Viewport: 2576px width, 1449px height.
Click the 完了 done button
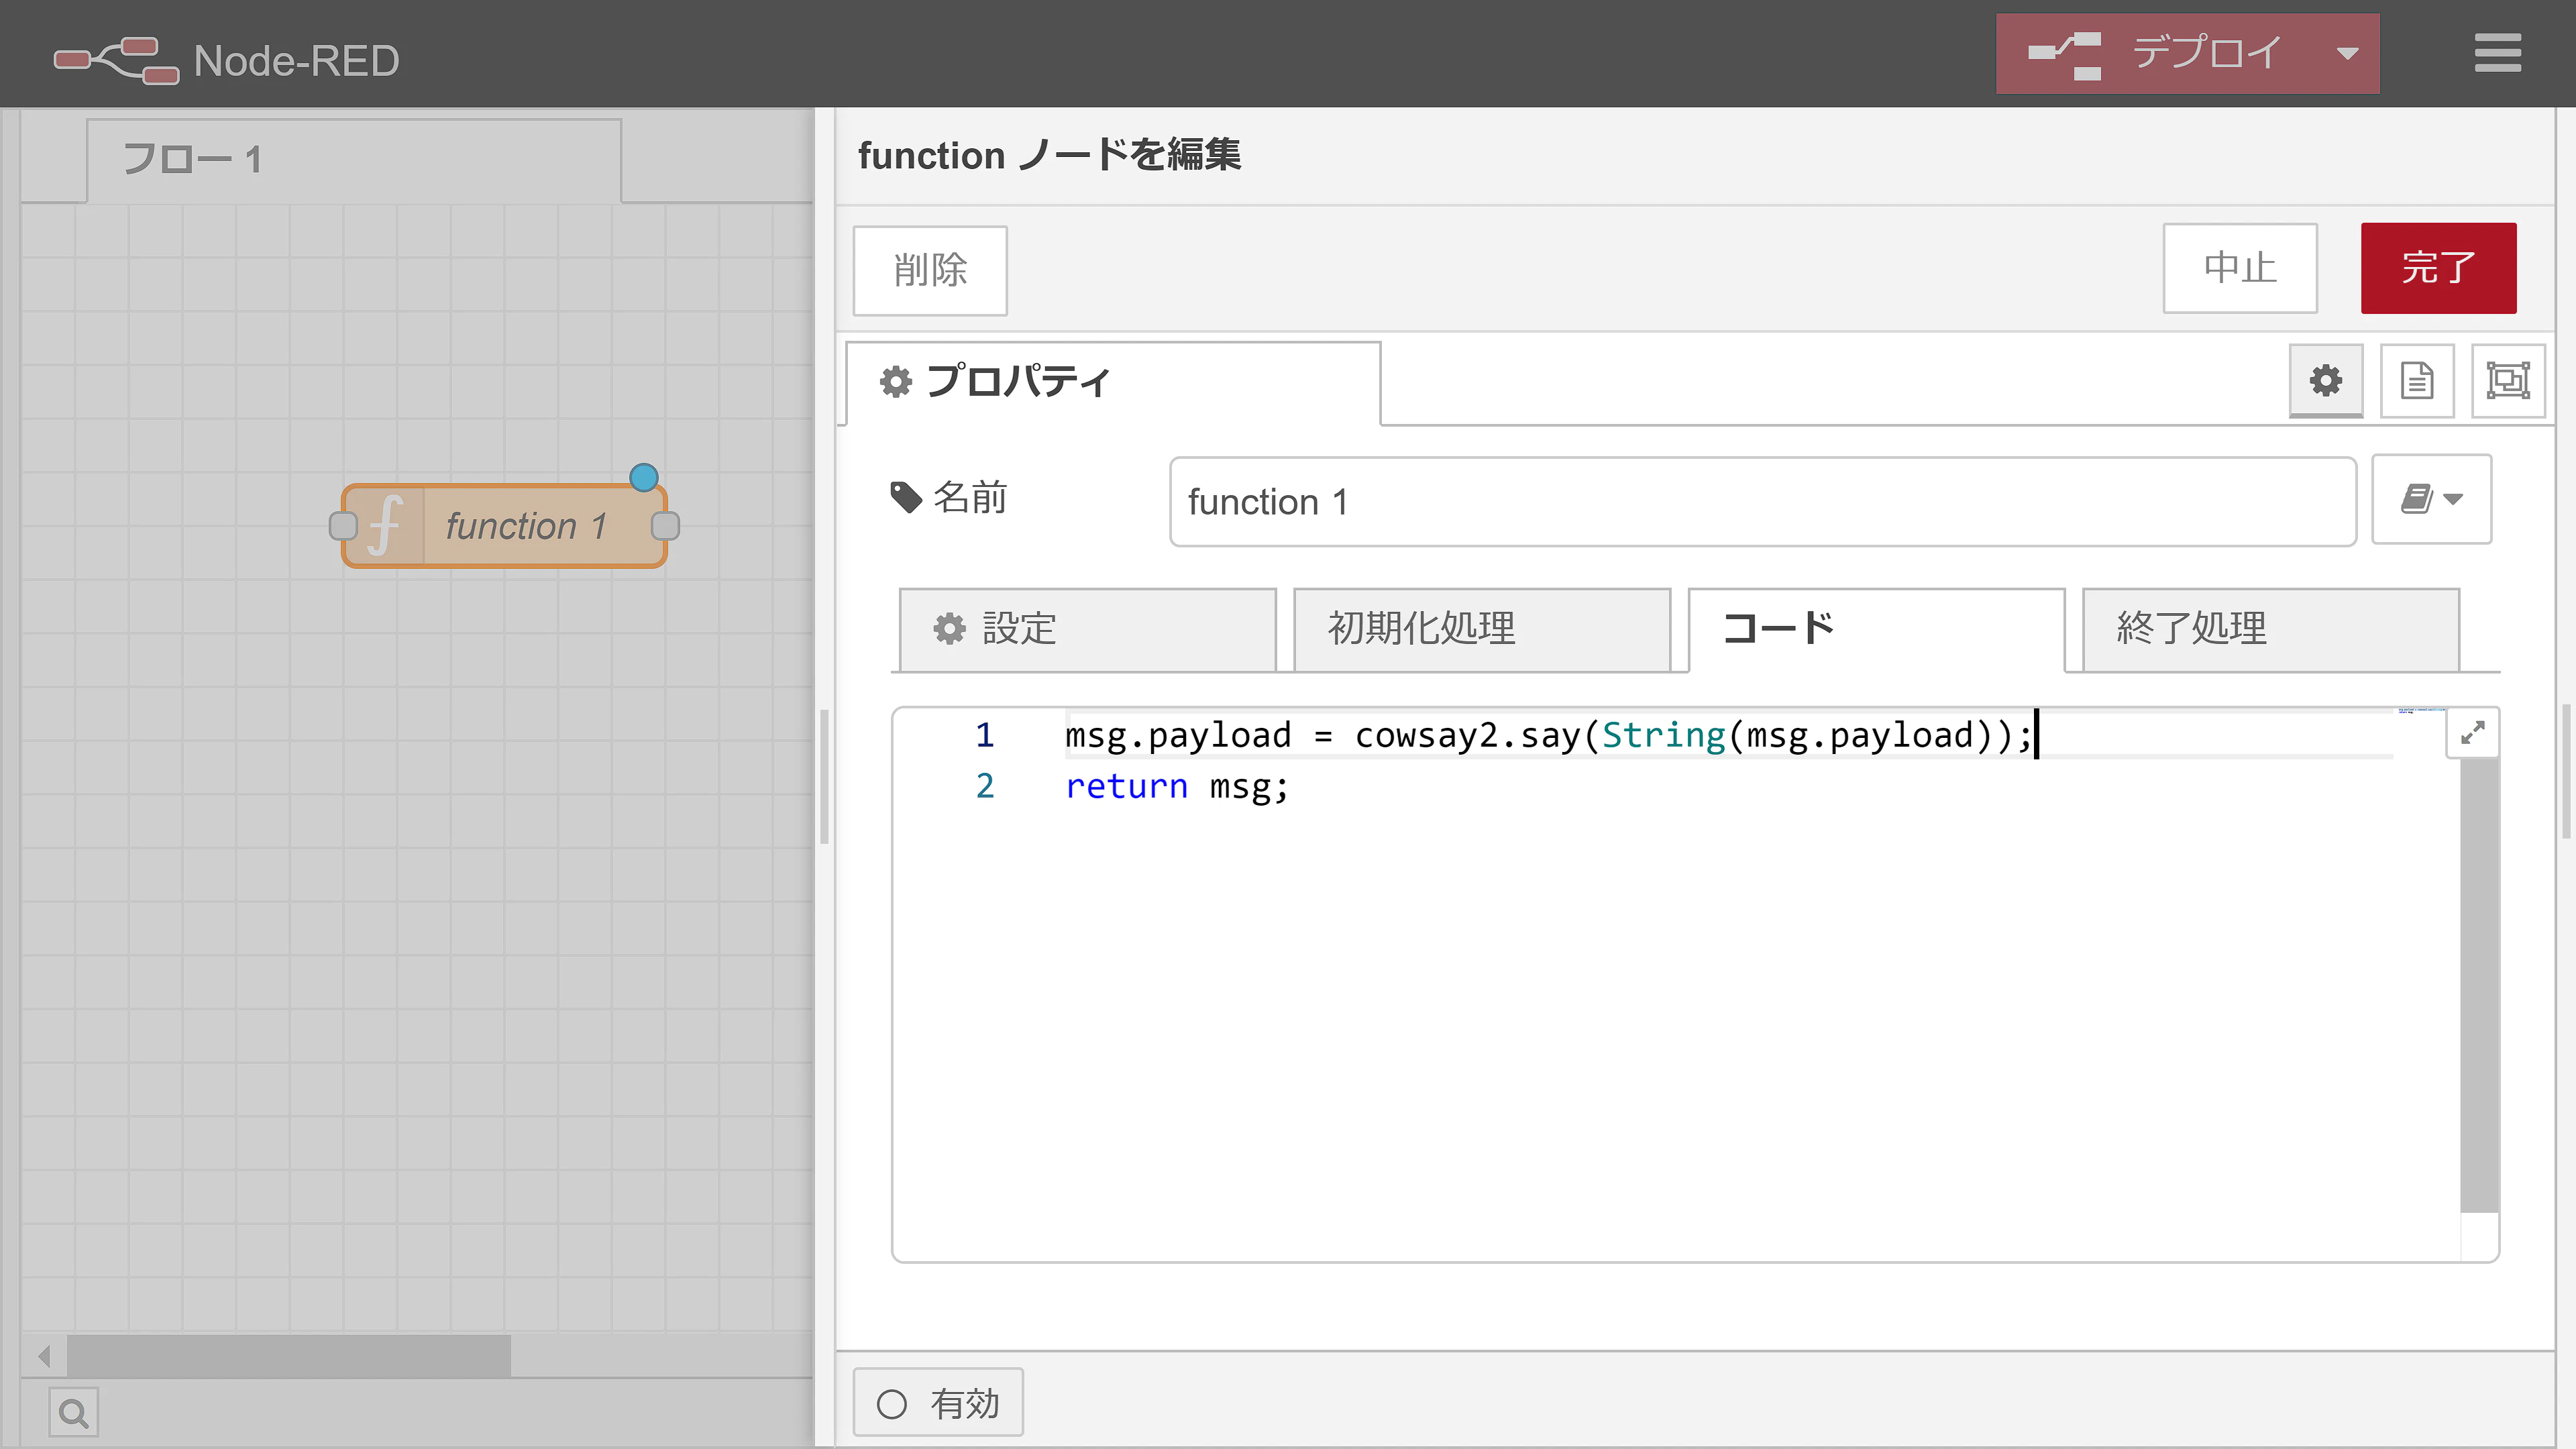pyautogui.click(x=2438, y=268)
